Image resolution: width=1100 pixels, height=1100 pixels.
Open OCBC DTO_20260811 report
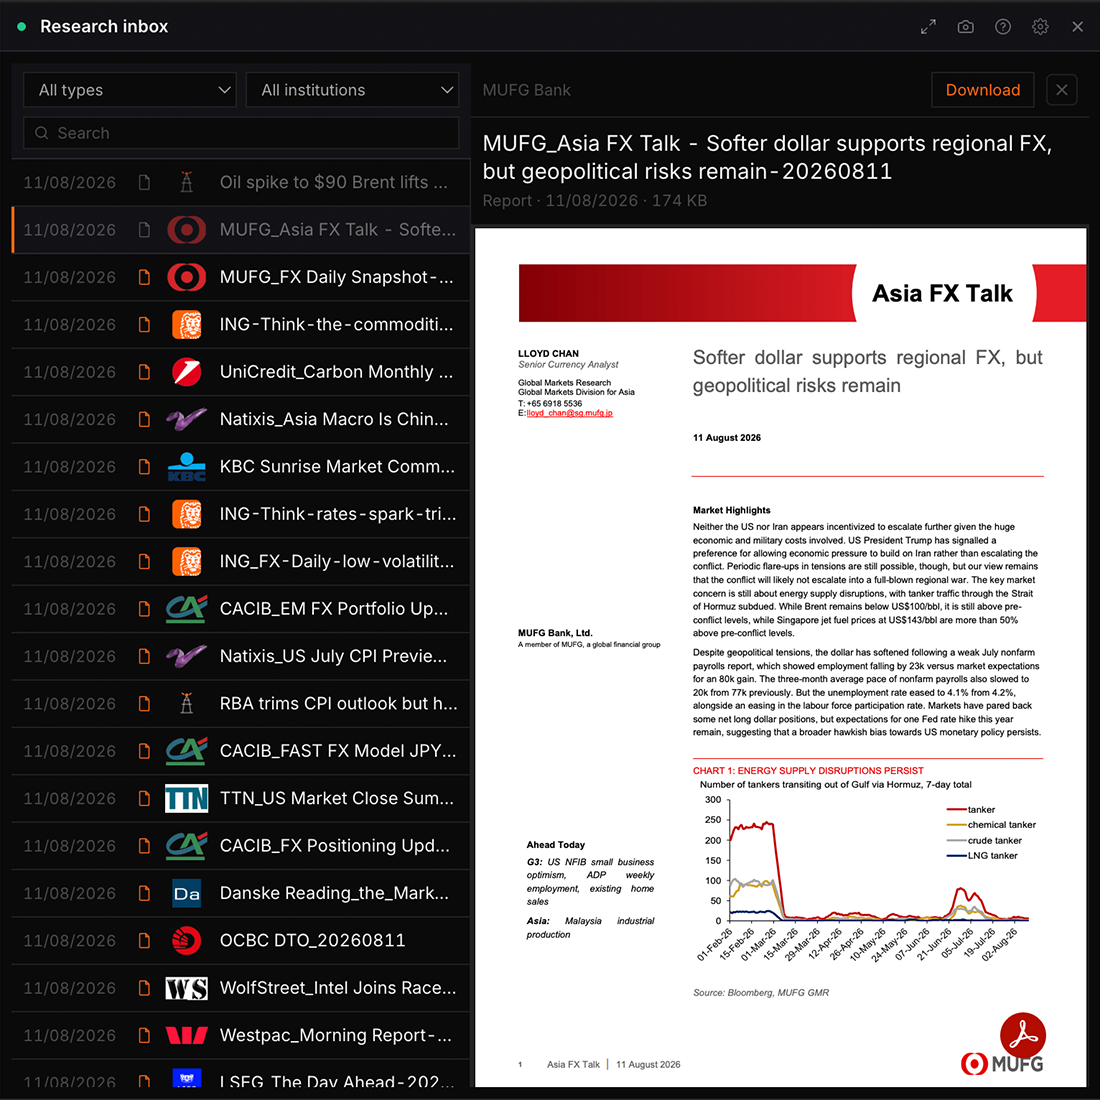241,940
